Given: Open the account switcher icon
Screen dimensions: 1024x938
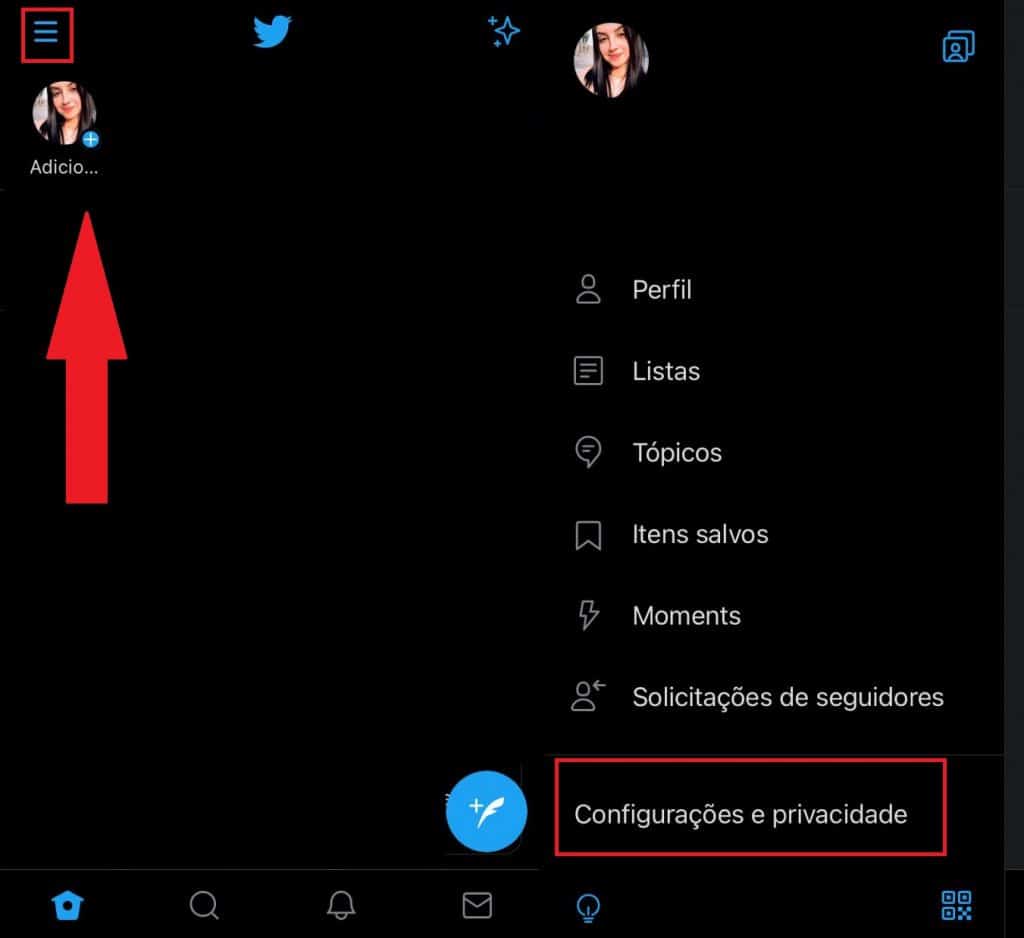Looking at the screenshot, I should click(958, 46).
